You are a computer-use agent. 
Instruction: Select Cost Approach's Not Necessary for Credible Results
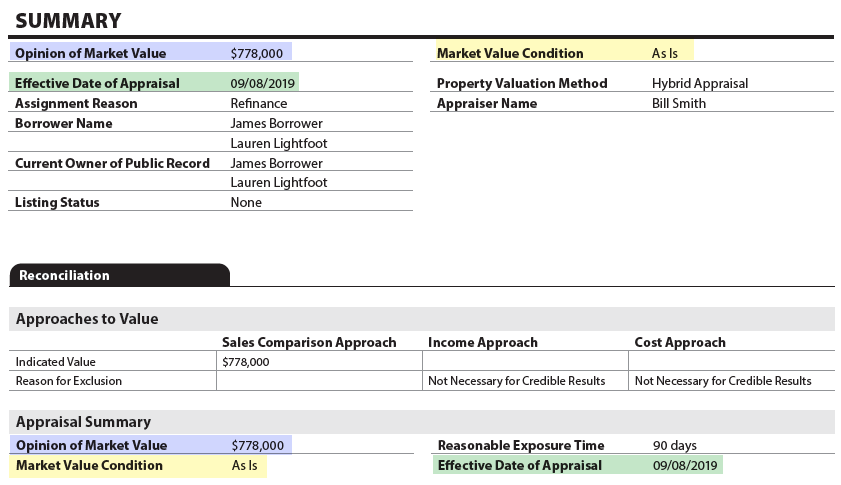tap(723, 381)
